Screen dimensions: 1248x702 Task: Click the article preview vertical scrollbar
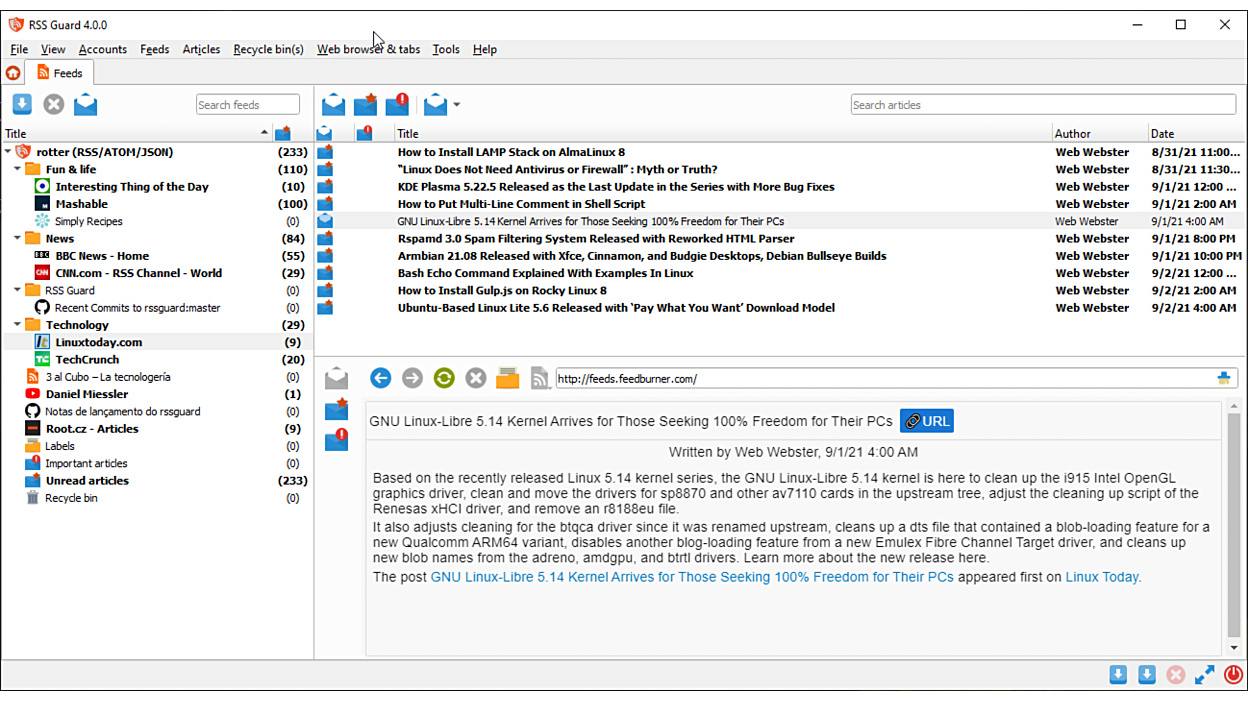coord(1233,520)
